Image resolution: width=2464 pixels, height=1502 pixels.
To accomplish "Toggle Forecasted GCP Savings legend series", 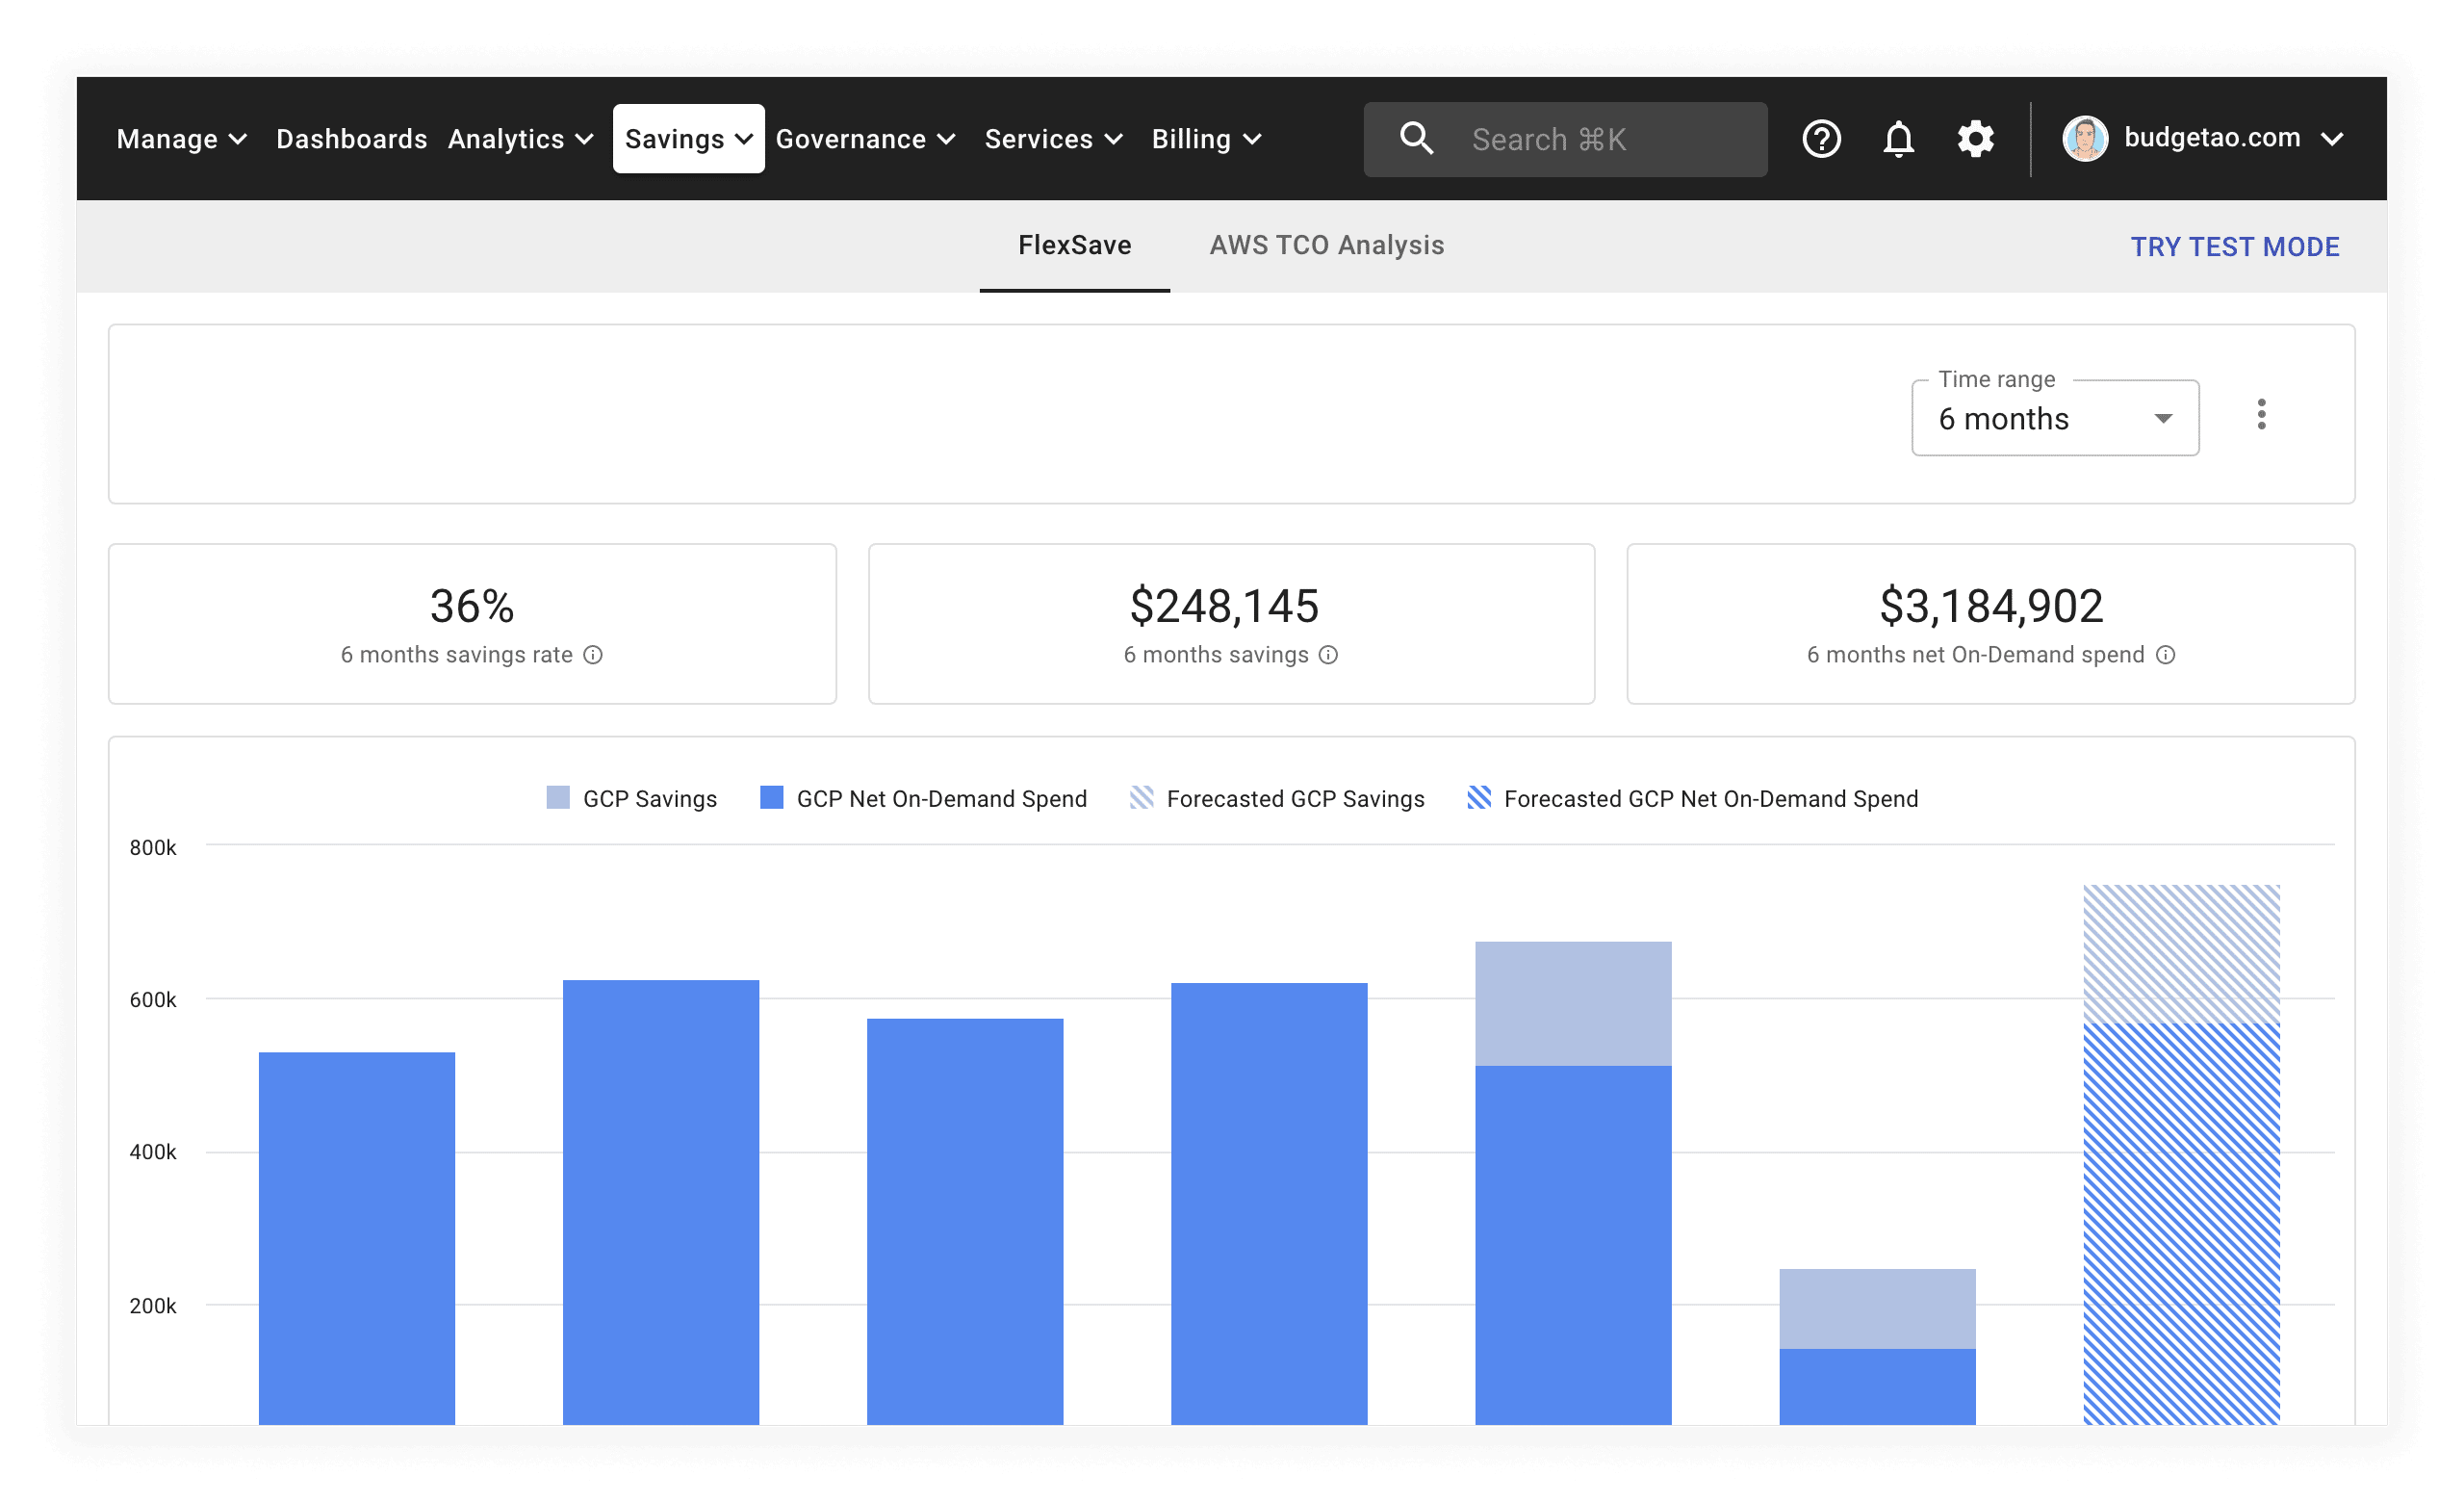I will click(x=1276, y=798).
